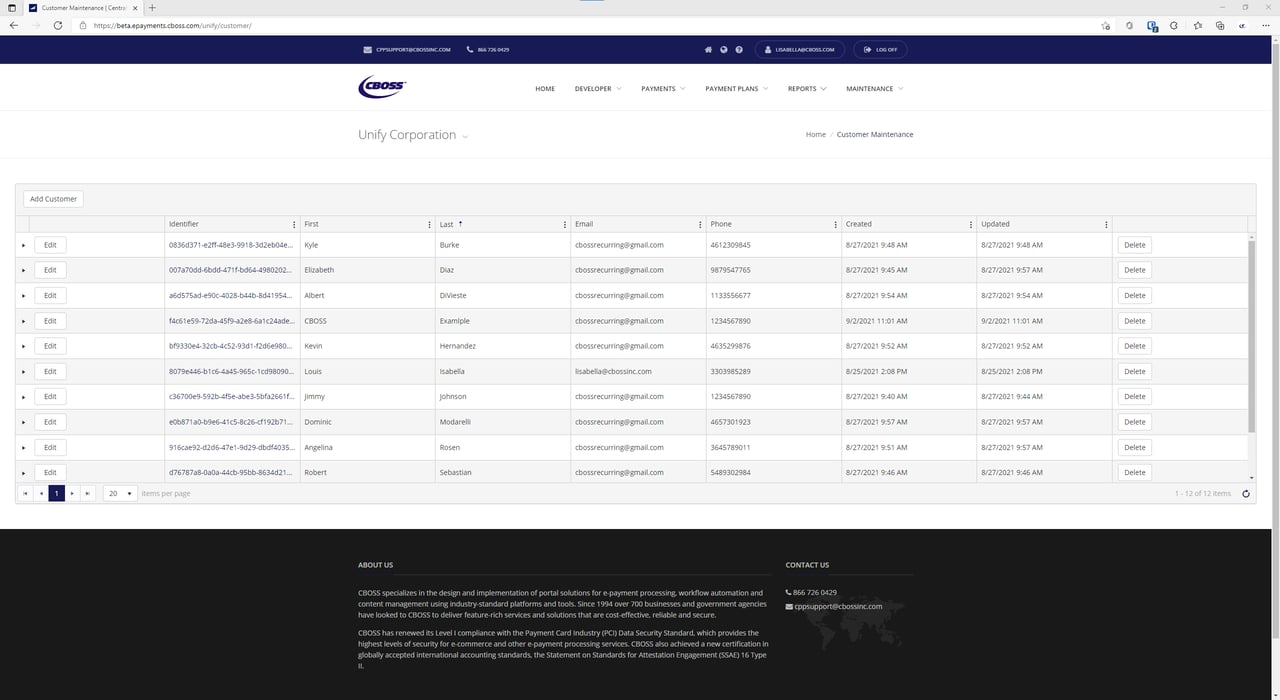The height and width of the screenshot is (700, 1280).
Task: Refresh the customer grid with the refresh icon
Action: [x=1245, y=493]
